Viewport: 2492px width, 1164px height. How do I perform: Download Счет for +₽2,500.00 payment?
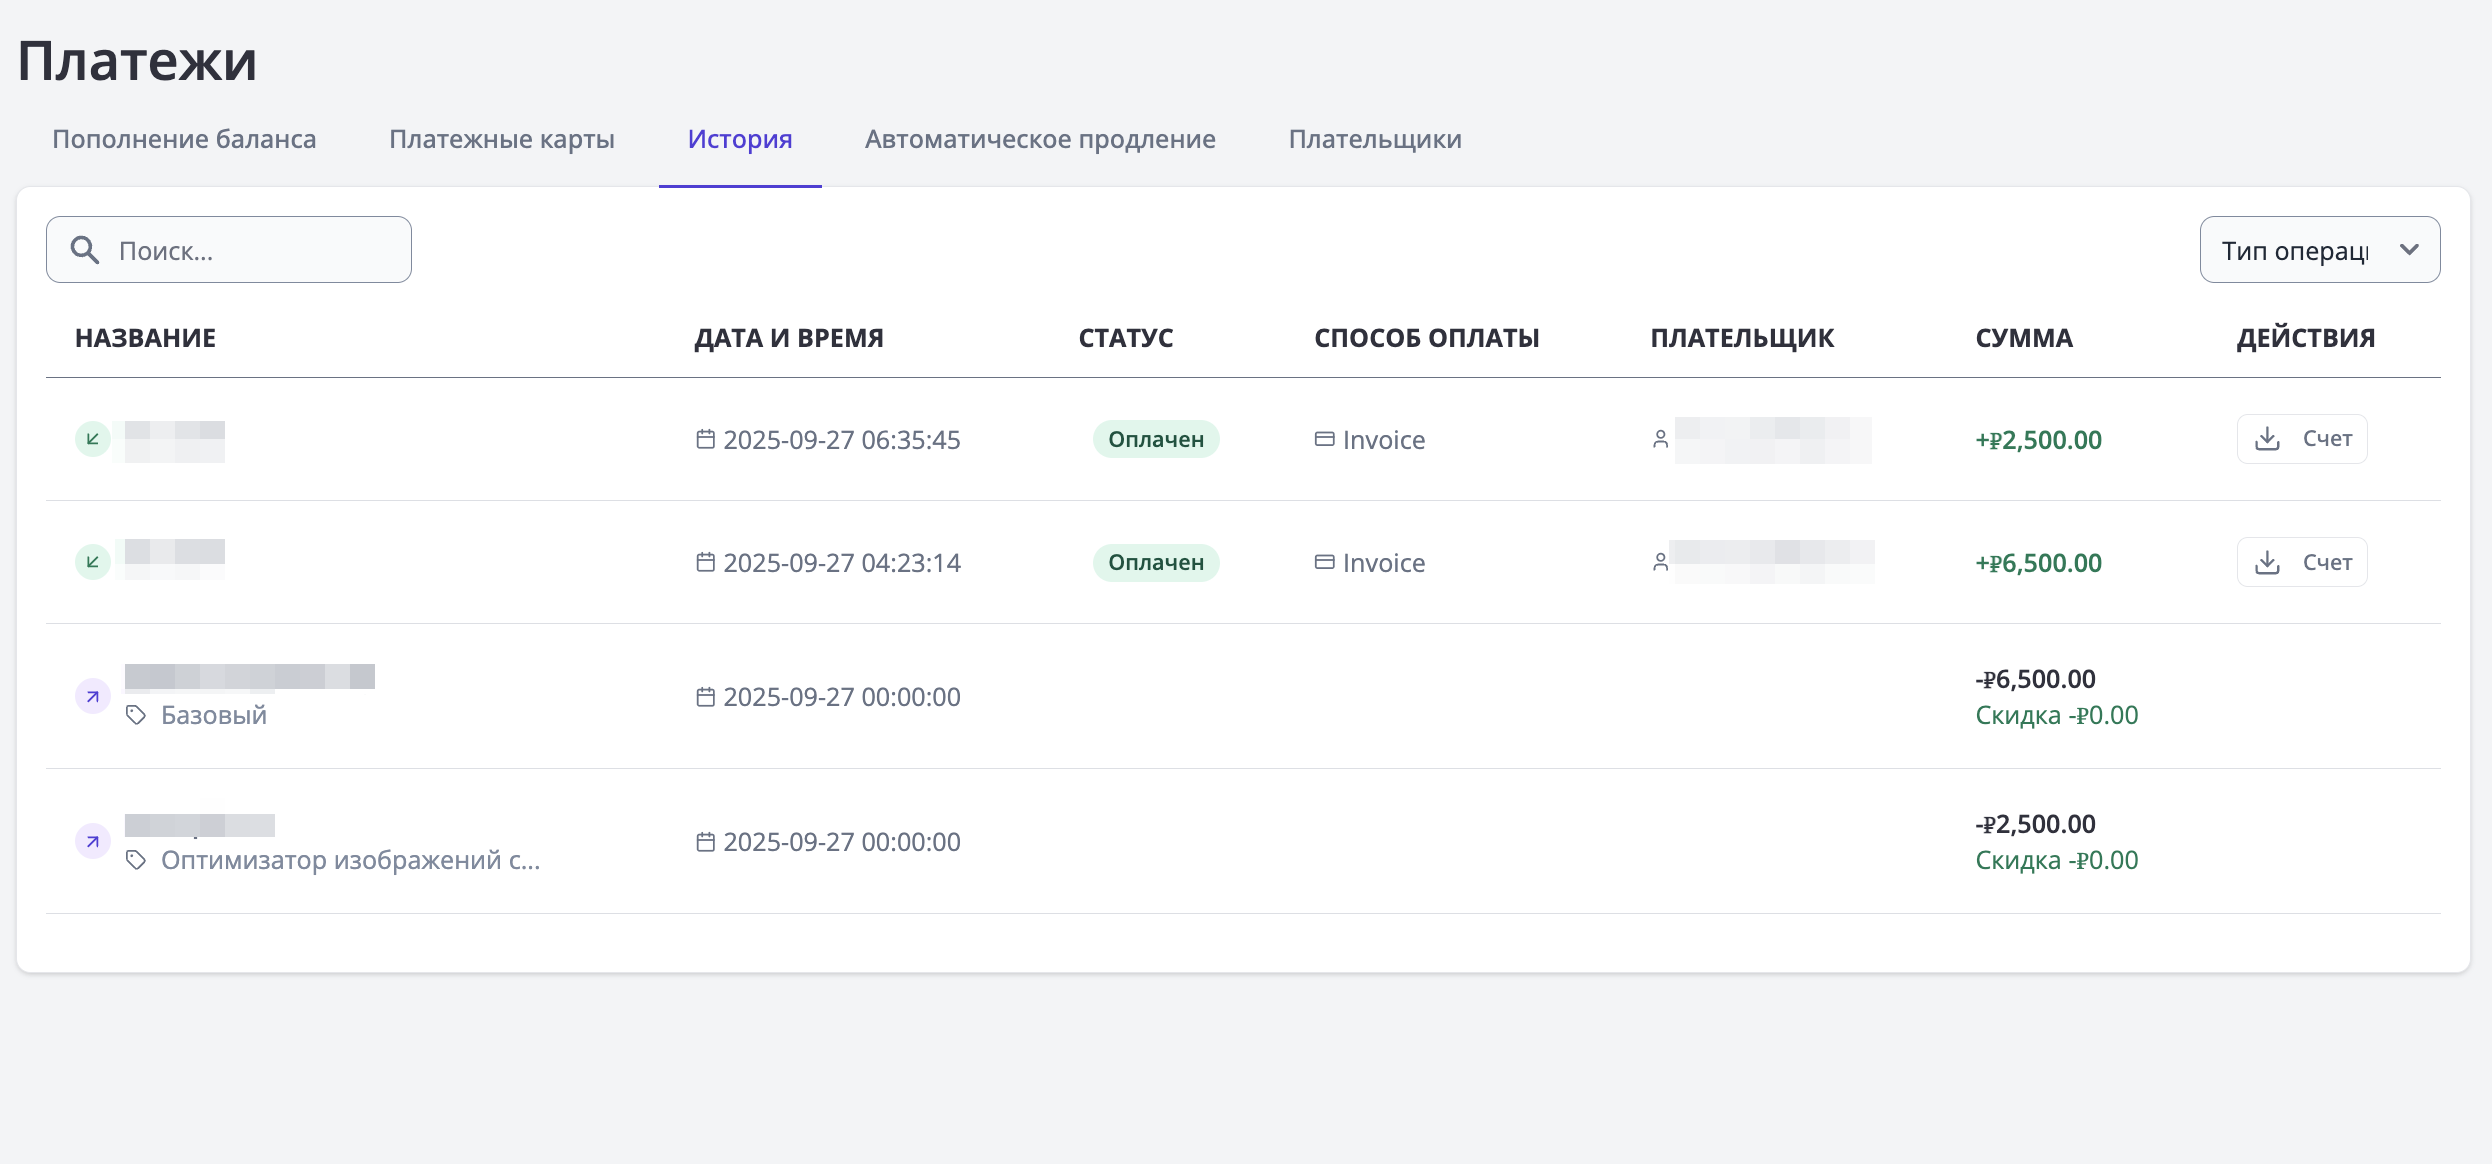pyautogui.click(x=2302, y=439)
